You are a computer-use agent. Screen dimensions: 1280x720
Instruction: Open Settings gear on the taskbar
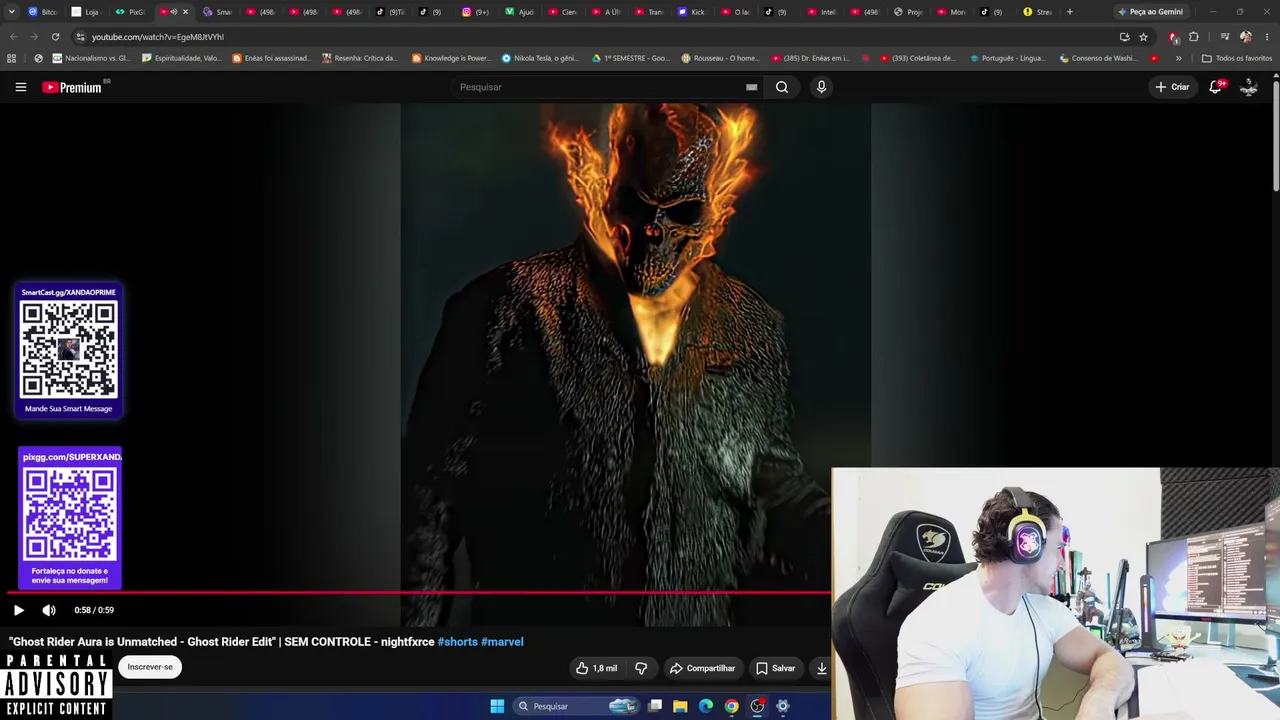point(783,706)
